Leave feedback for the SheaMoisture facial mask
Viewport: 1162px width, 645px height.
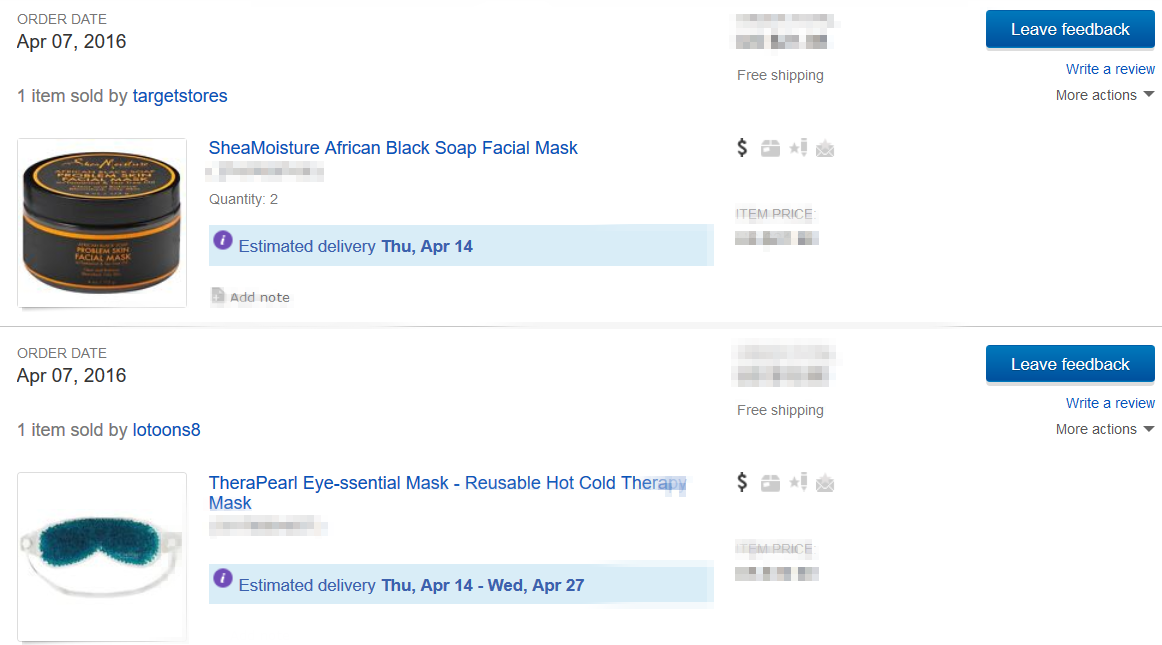pos(1070,30)
